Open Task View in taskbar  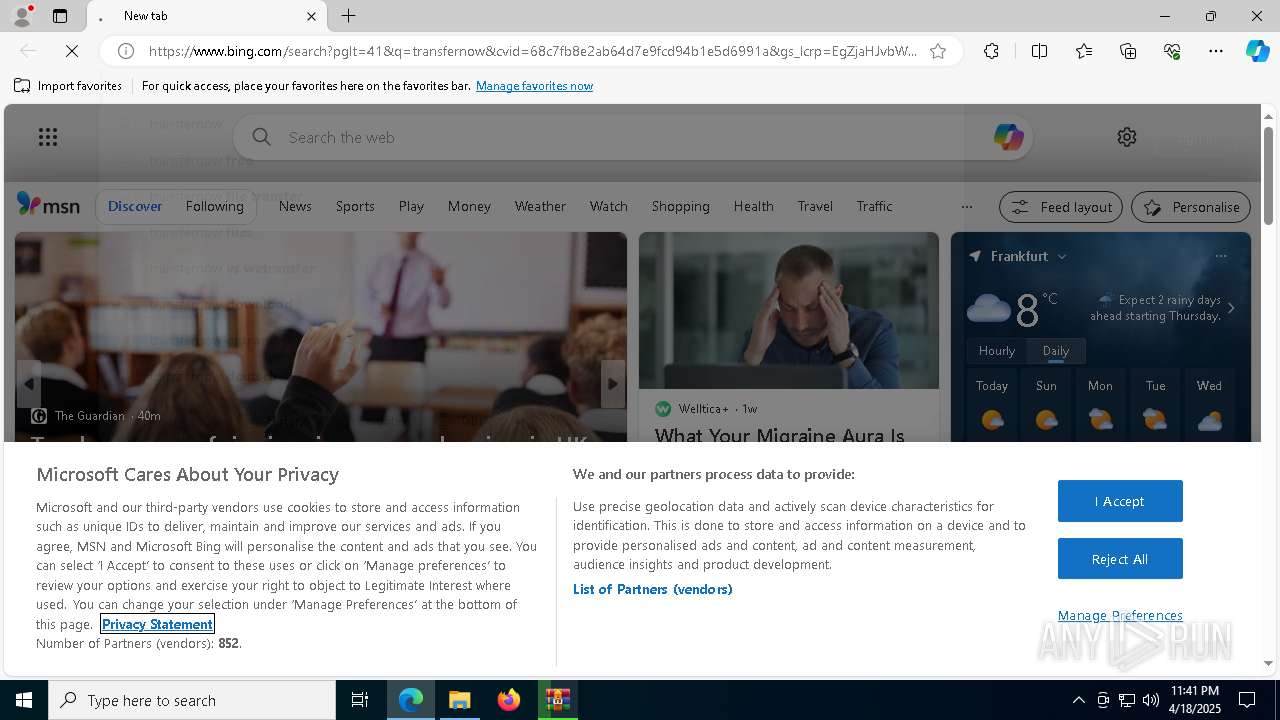(360, 700)
